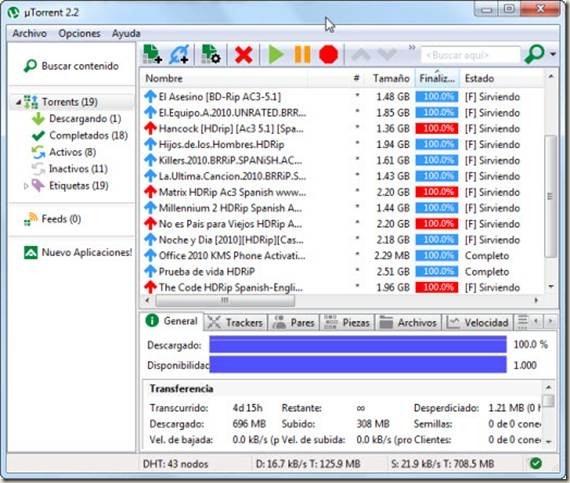Viewport: 570px width, 483px height.
Task: Open the search provider dropdown arrow
Action: 553,55
